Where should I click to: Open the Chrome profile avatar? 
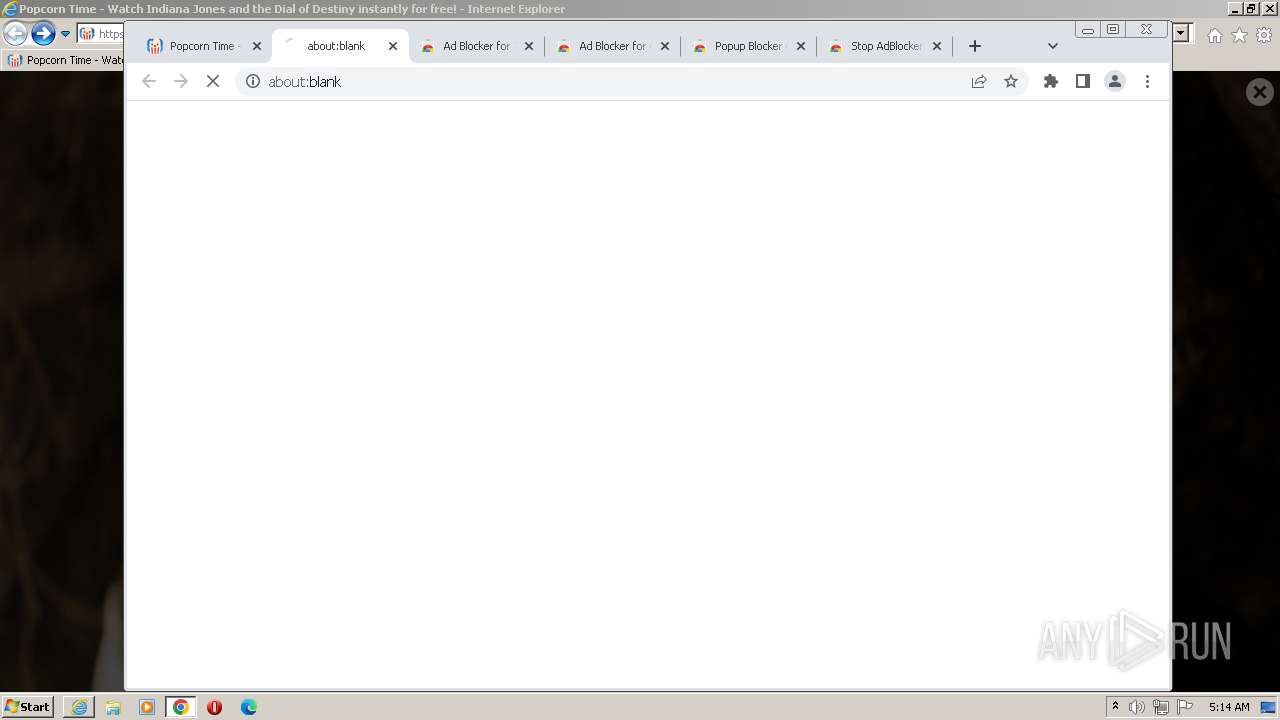1114,81
